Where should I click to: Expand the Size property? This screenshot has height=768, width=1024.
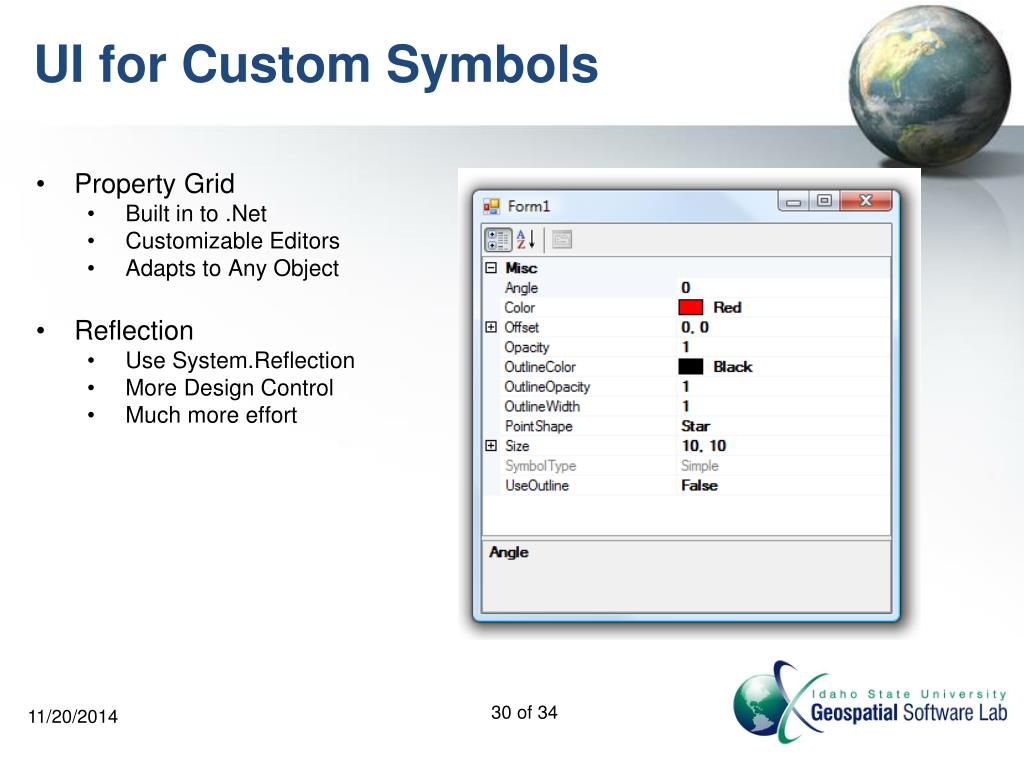pyautogui.click(x=491, y=446)
